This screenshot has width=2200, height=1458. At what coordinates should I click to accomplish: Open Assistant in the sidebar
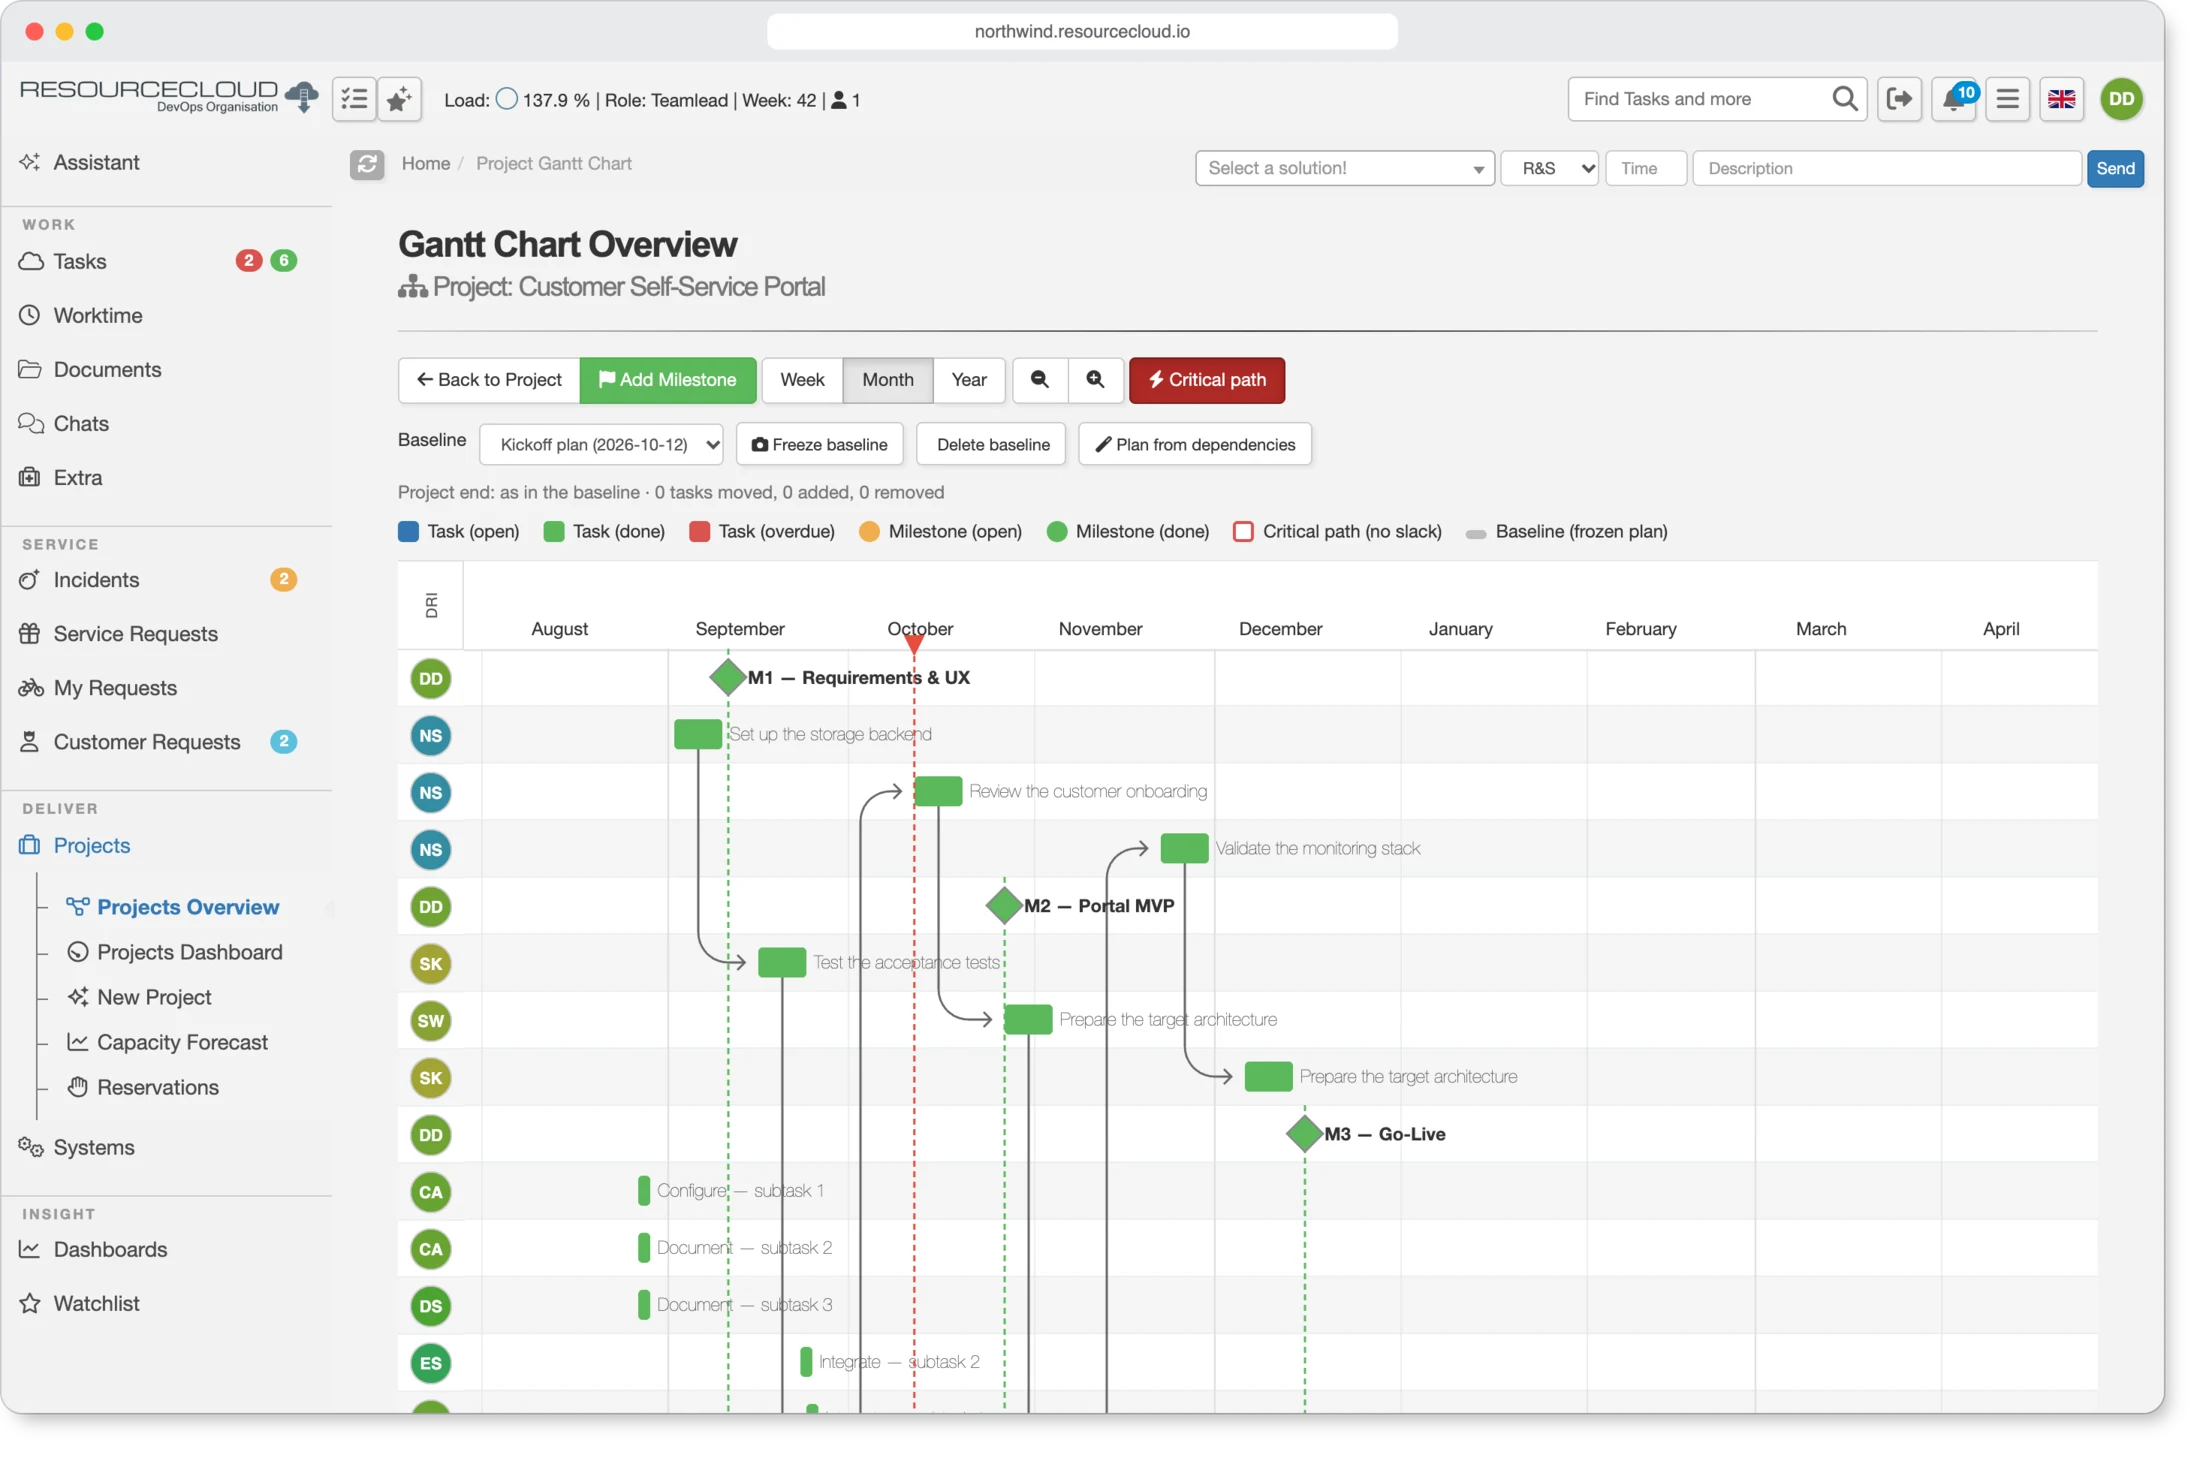[x=96, y=162]
